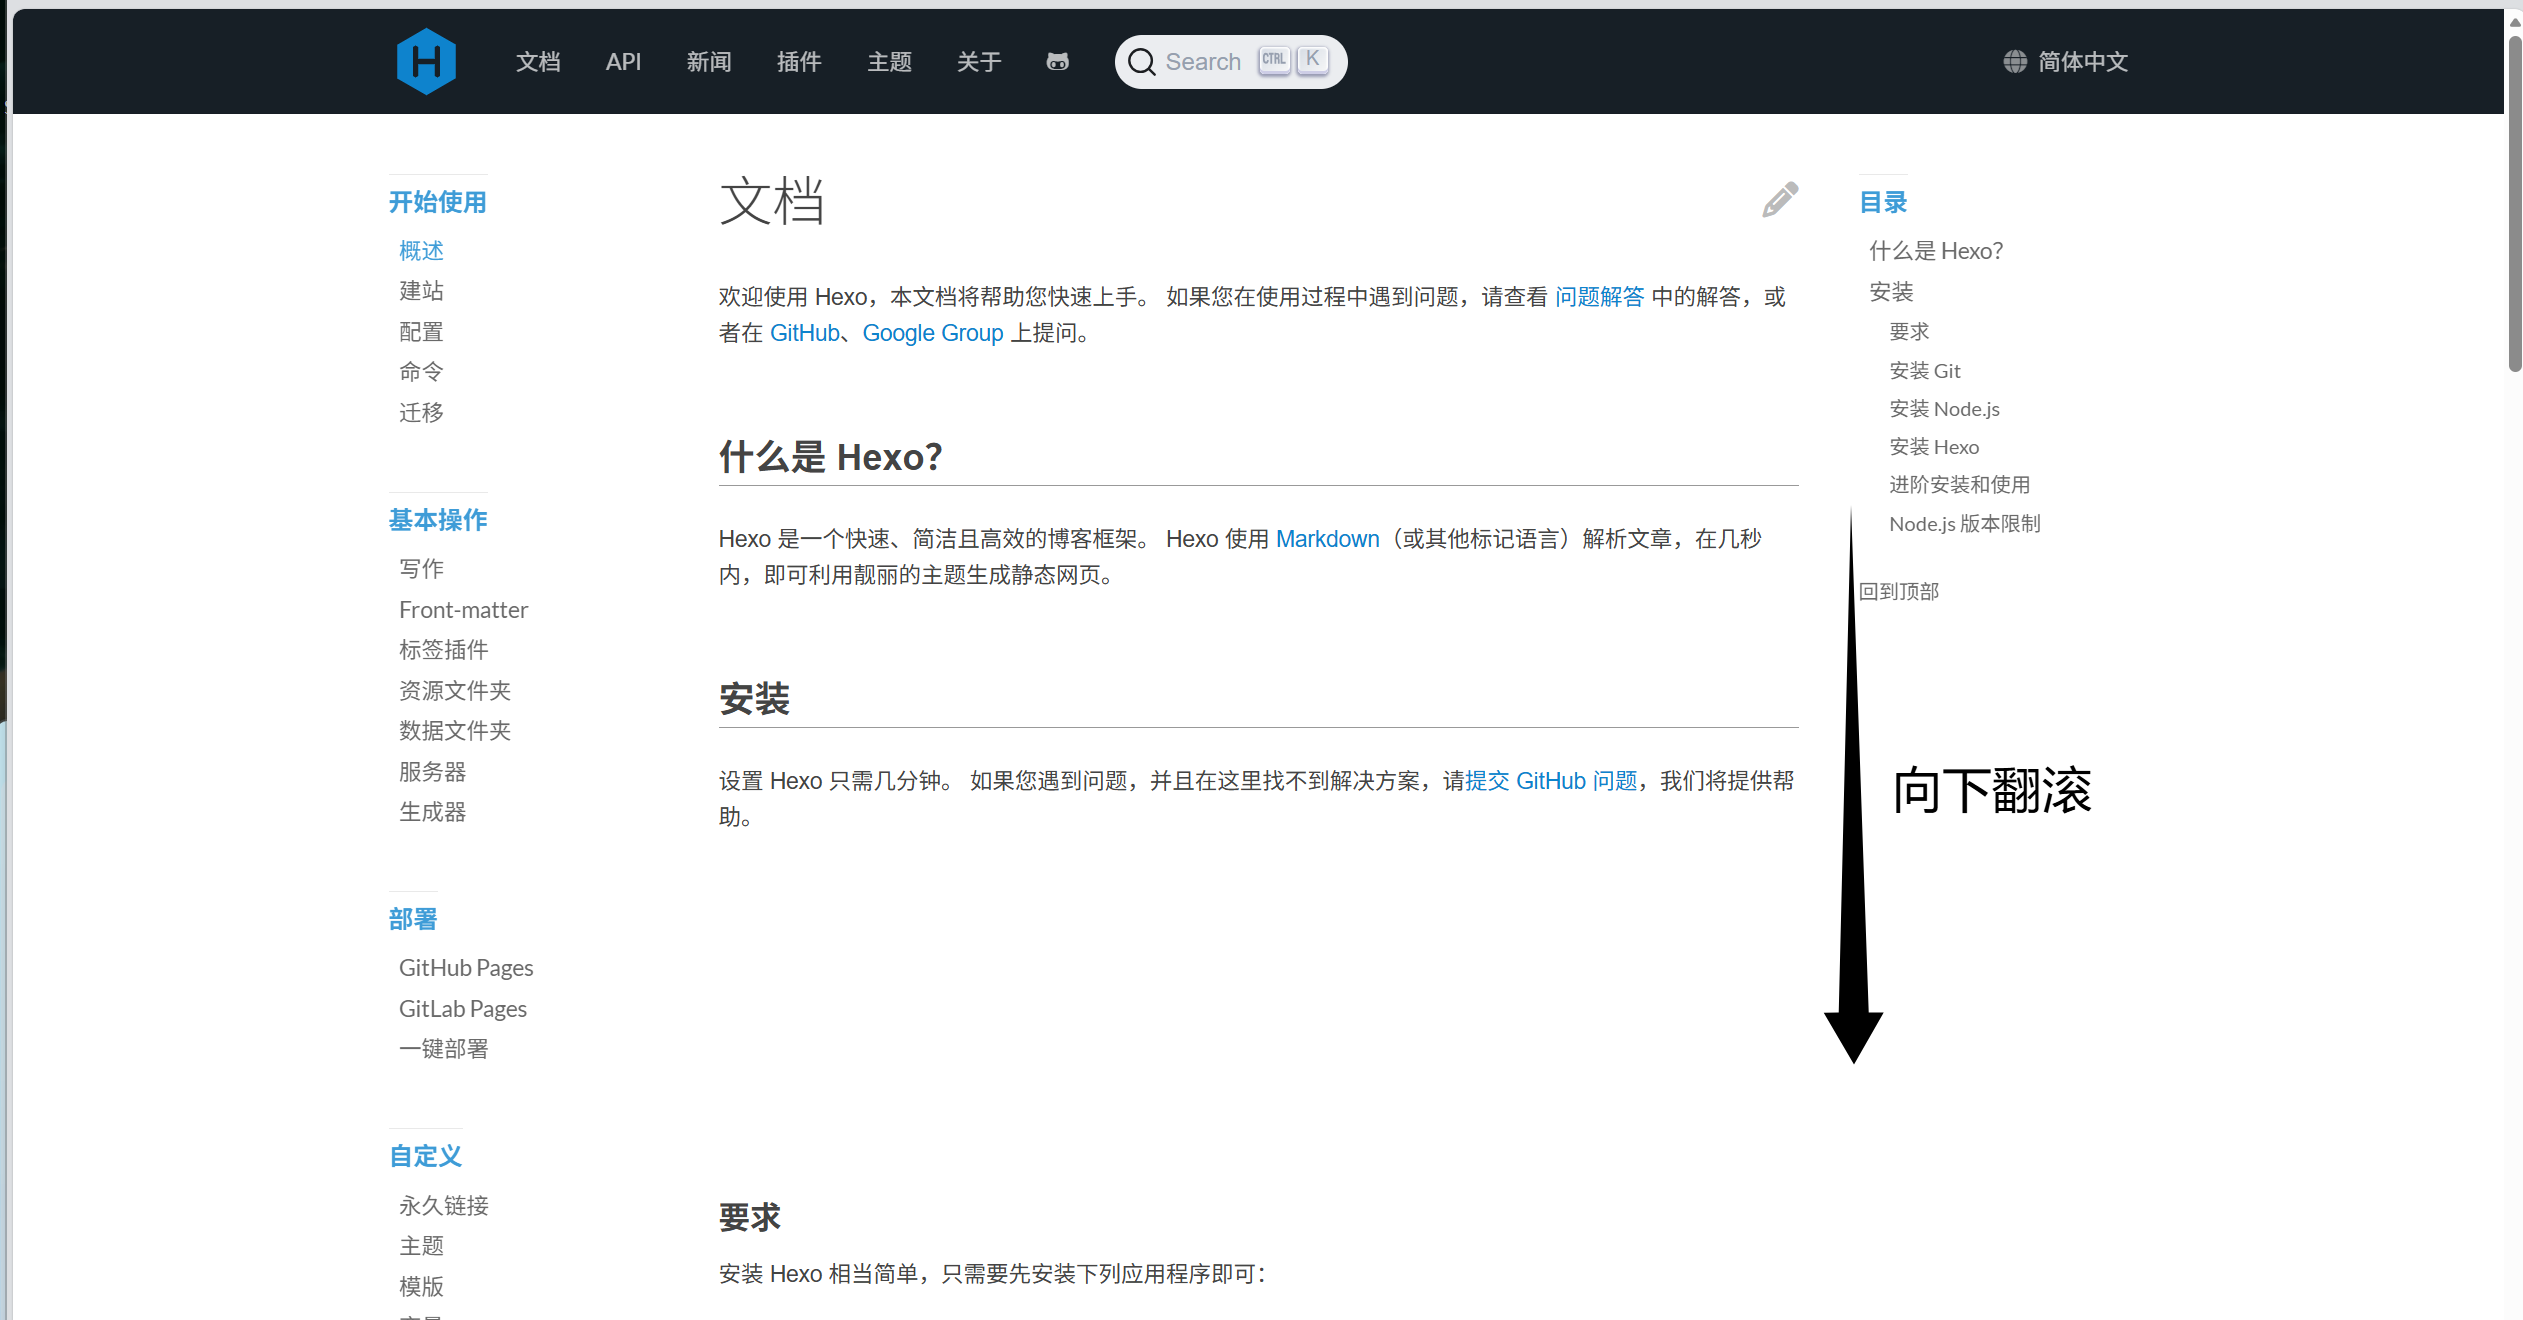Image resolution: width=2523 pixels, height=1320 pixels.
Task: Focus the Search input field
Action: point(1204,62)
